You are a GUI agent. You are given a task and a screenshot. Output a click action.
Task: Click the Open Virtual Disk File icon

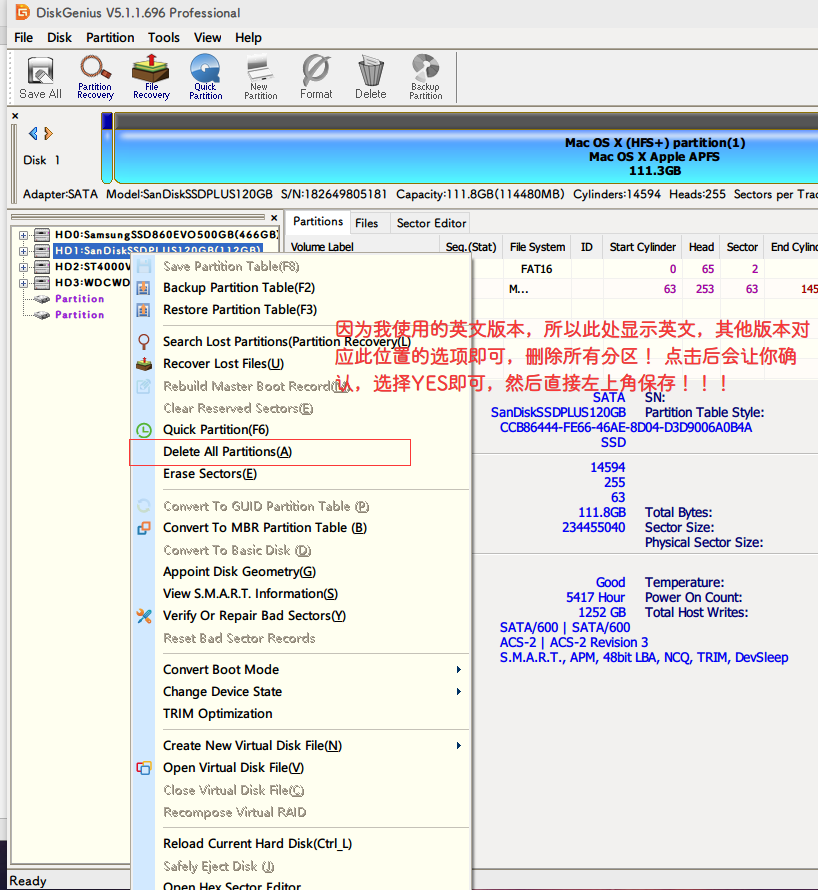pyautogui.click(x=144, y=769)
